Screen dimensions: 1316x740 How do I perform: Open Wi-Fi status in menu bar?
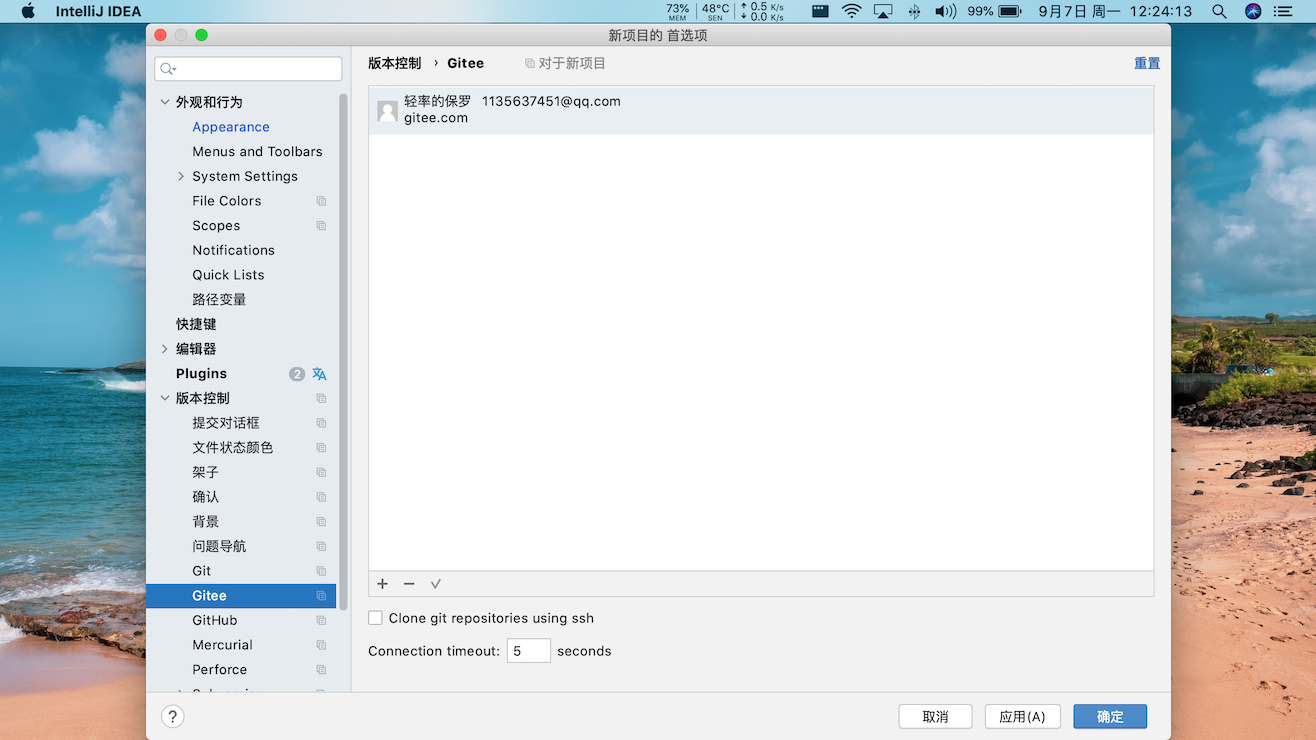pyautogui.click(x=851, y=11)
